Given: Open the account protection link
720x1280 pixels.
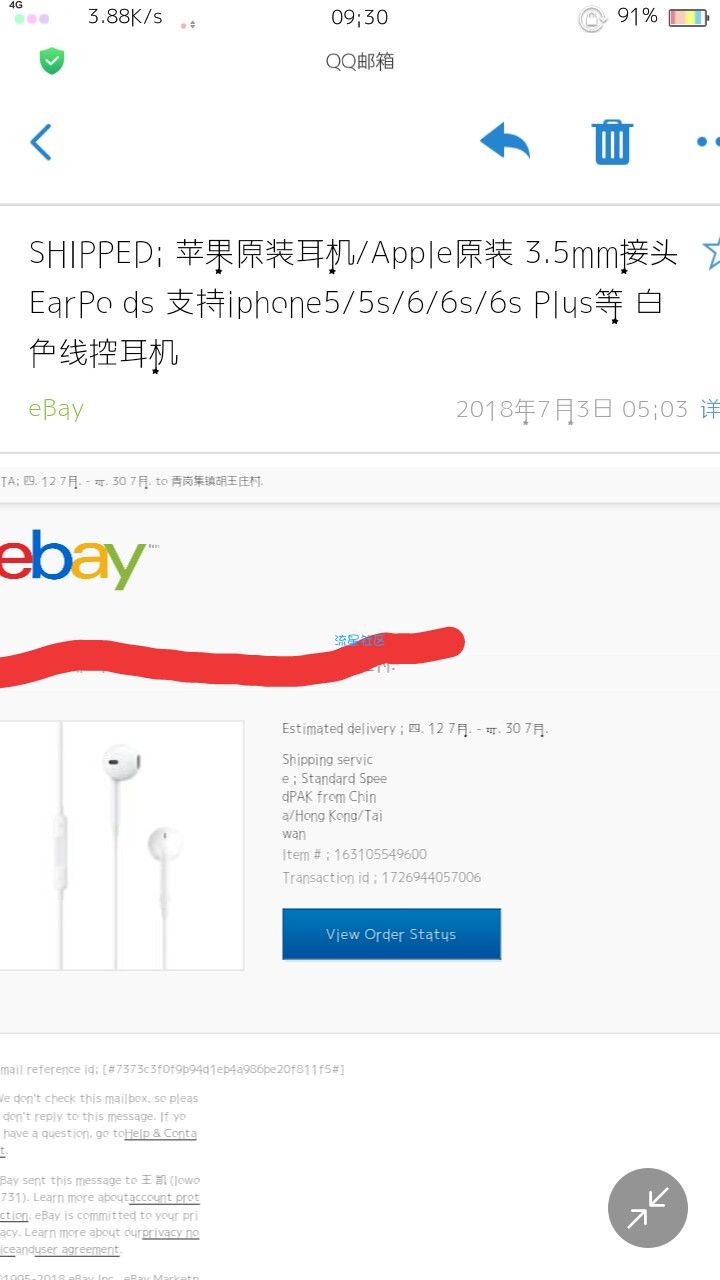Looking at the screenshot, I should [164, 1197].
